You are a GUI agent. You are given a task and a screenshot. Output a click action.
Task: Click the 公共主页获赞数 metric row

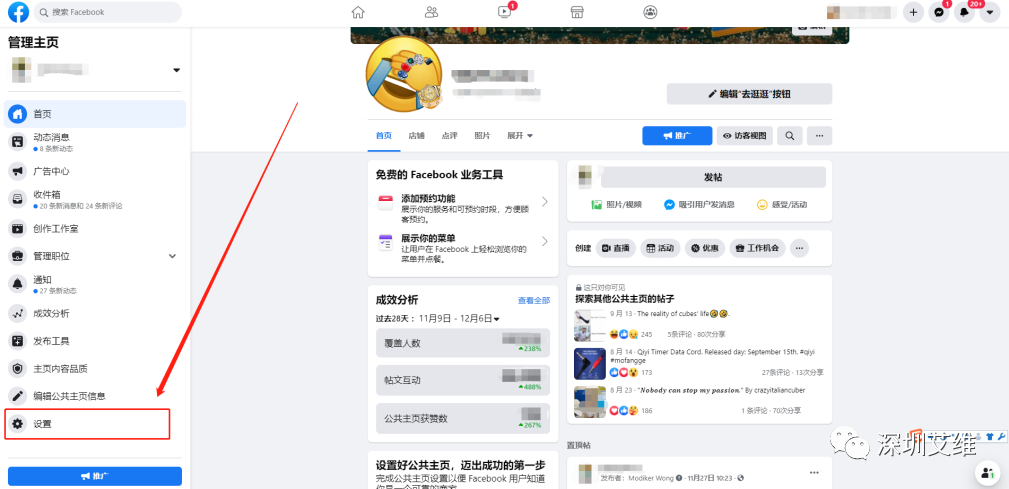463,418
